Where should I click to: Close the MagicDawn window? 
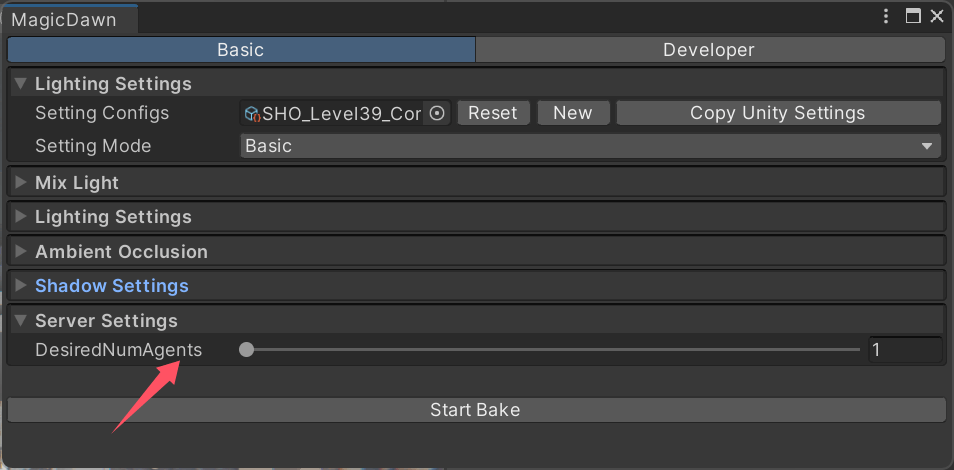tap(937, 16)
